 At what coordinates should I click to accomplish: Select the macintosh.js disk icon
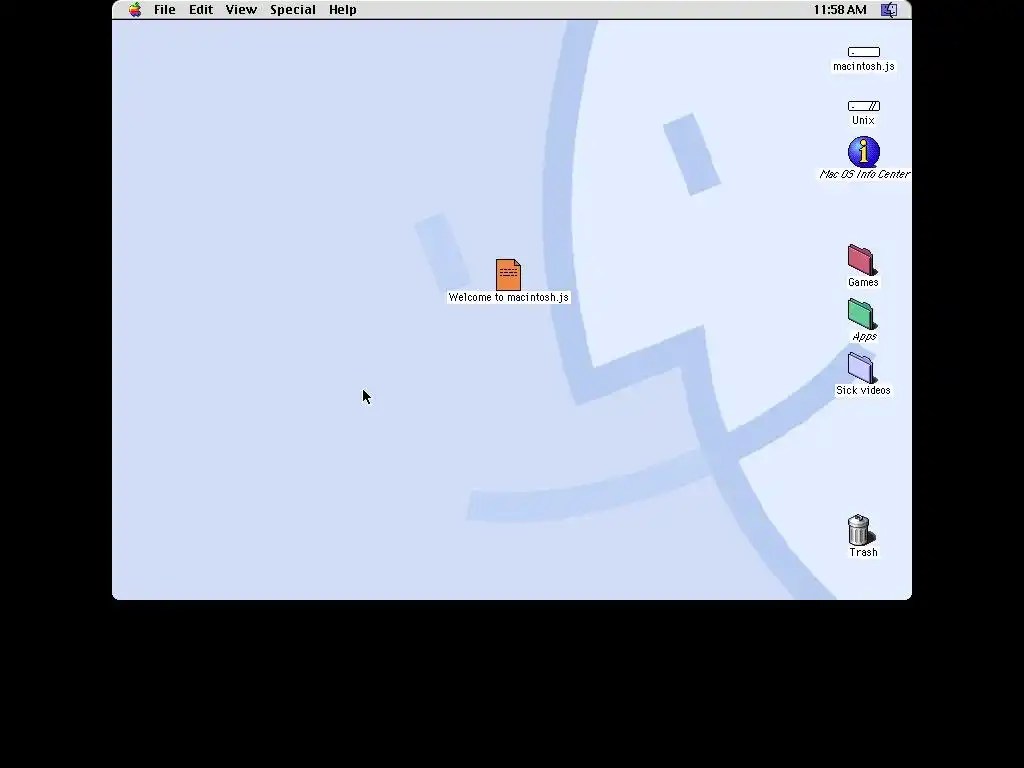tap(863, 52)
